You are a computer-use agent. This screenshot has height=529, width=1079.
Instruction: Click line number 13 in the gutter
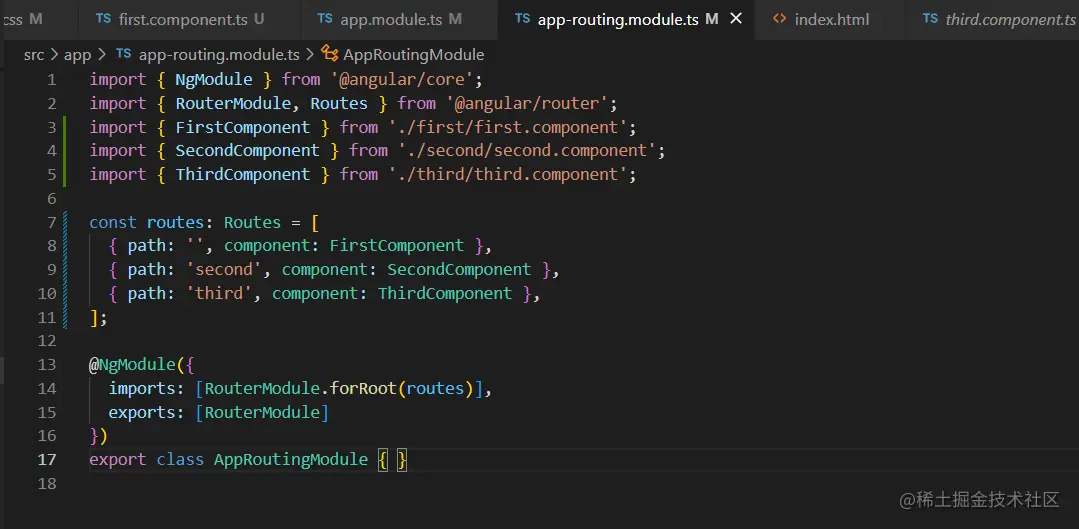47,365
